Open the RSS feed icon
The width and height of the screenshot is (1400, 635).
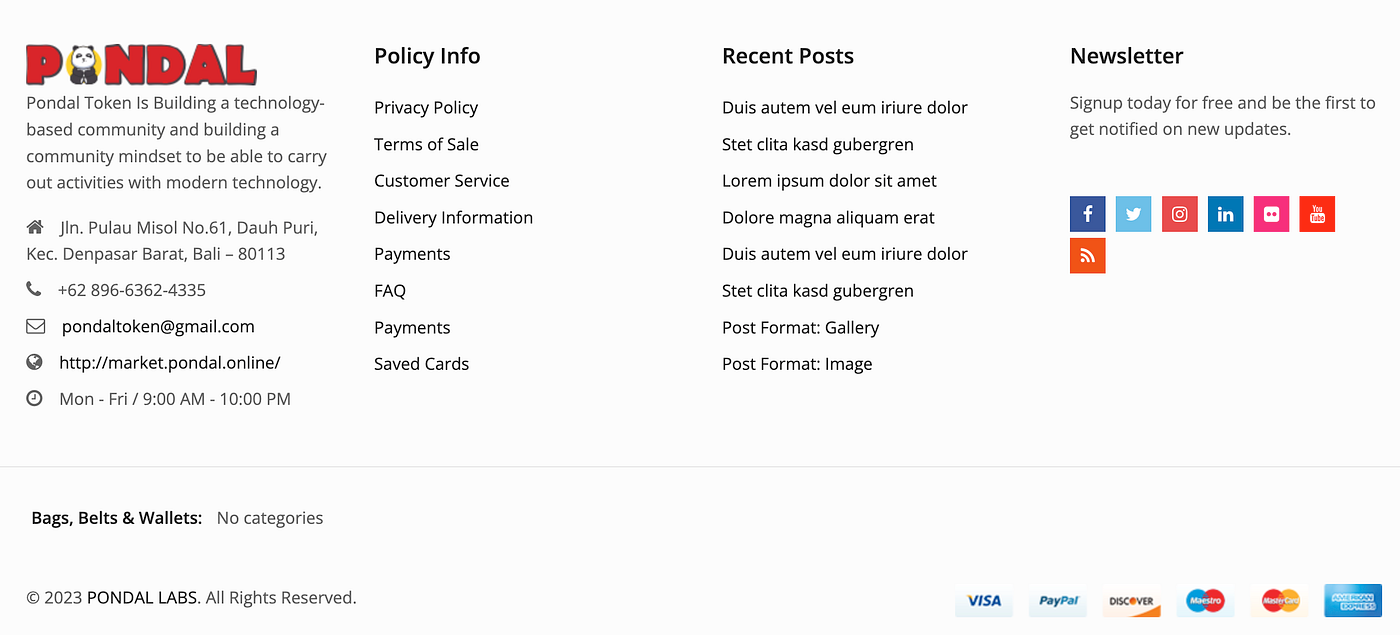pyautogui.click(x=1087, y=256)
